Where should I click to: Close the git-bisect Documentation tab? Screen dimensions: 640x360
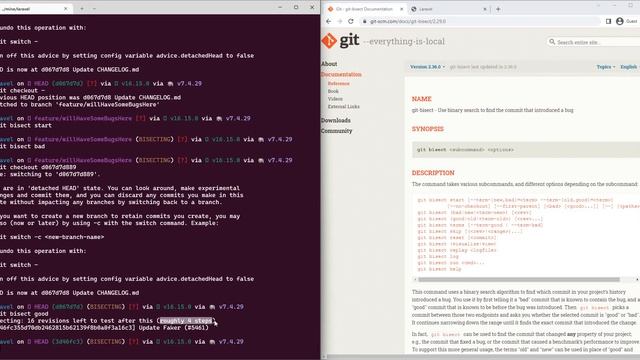tap(402, 9)
